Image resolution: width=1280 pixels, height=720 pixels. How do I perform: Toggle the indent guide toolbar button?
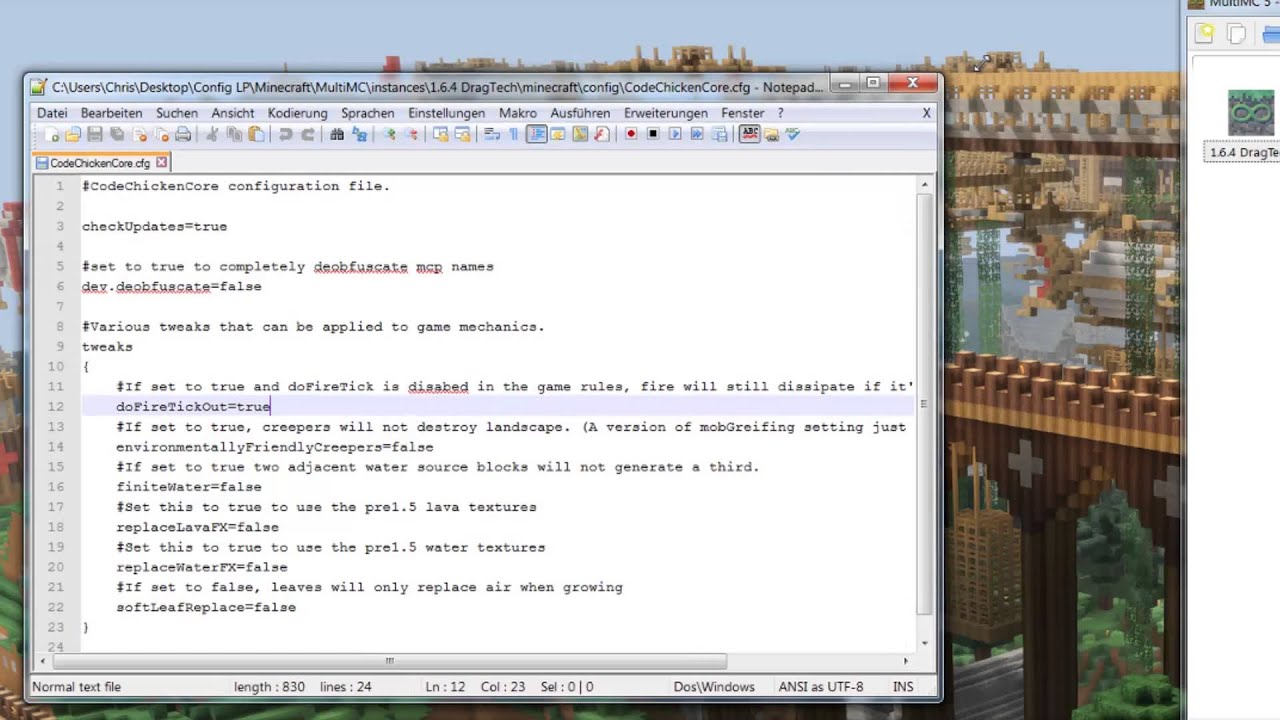(537, 134)
